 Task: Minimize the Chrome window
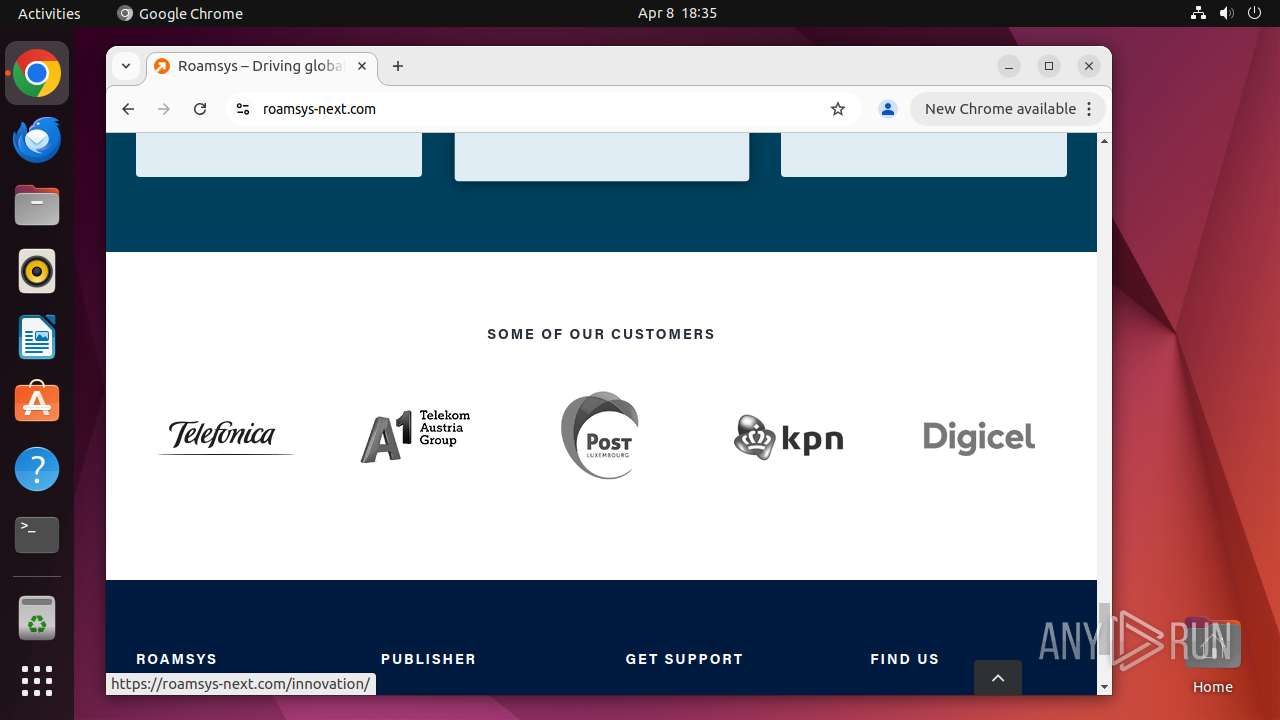1009,66
